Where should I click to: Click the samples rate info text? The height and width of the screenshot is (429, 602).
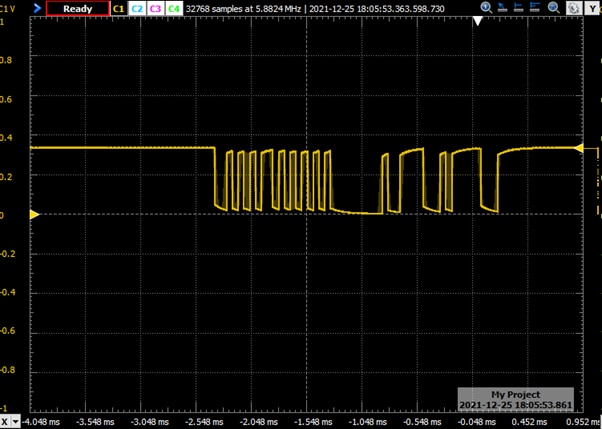245,8
